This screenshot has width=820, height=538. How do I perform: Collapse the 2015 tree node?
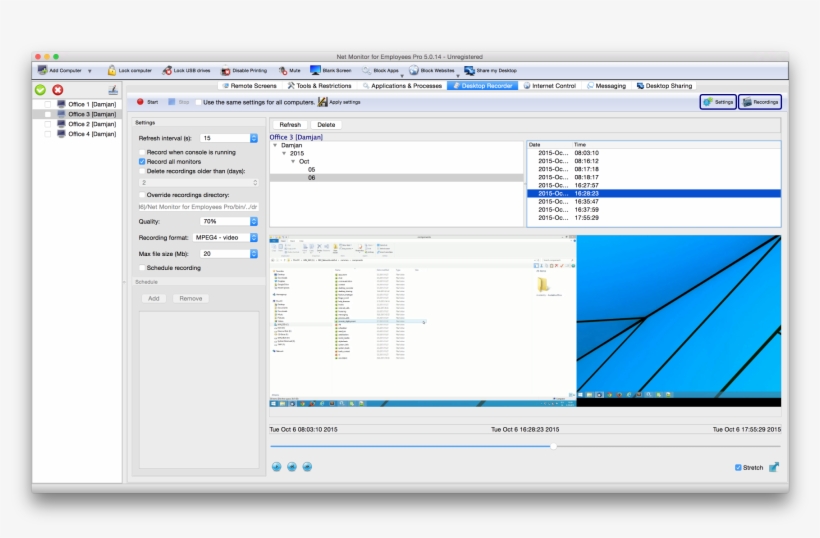coord(284,153)
